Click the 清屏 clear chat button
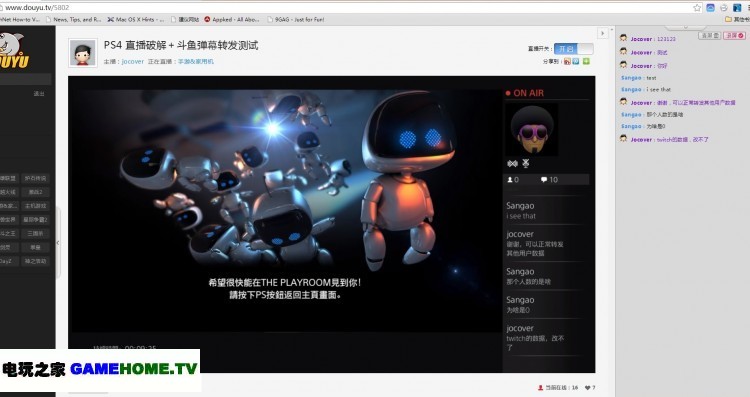This screenshot has height=397, width=750. click(709, 36)
